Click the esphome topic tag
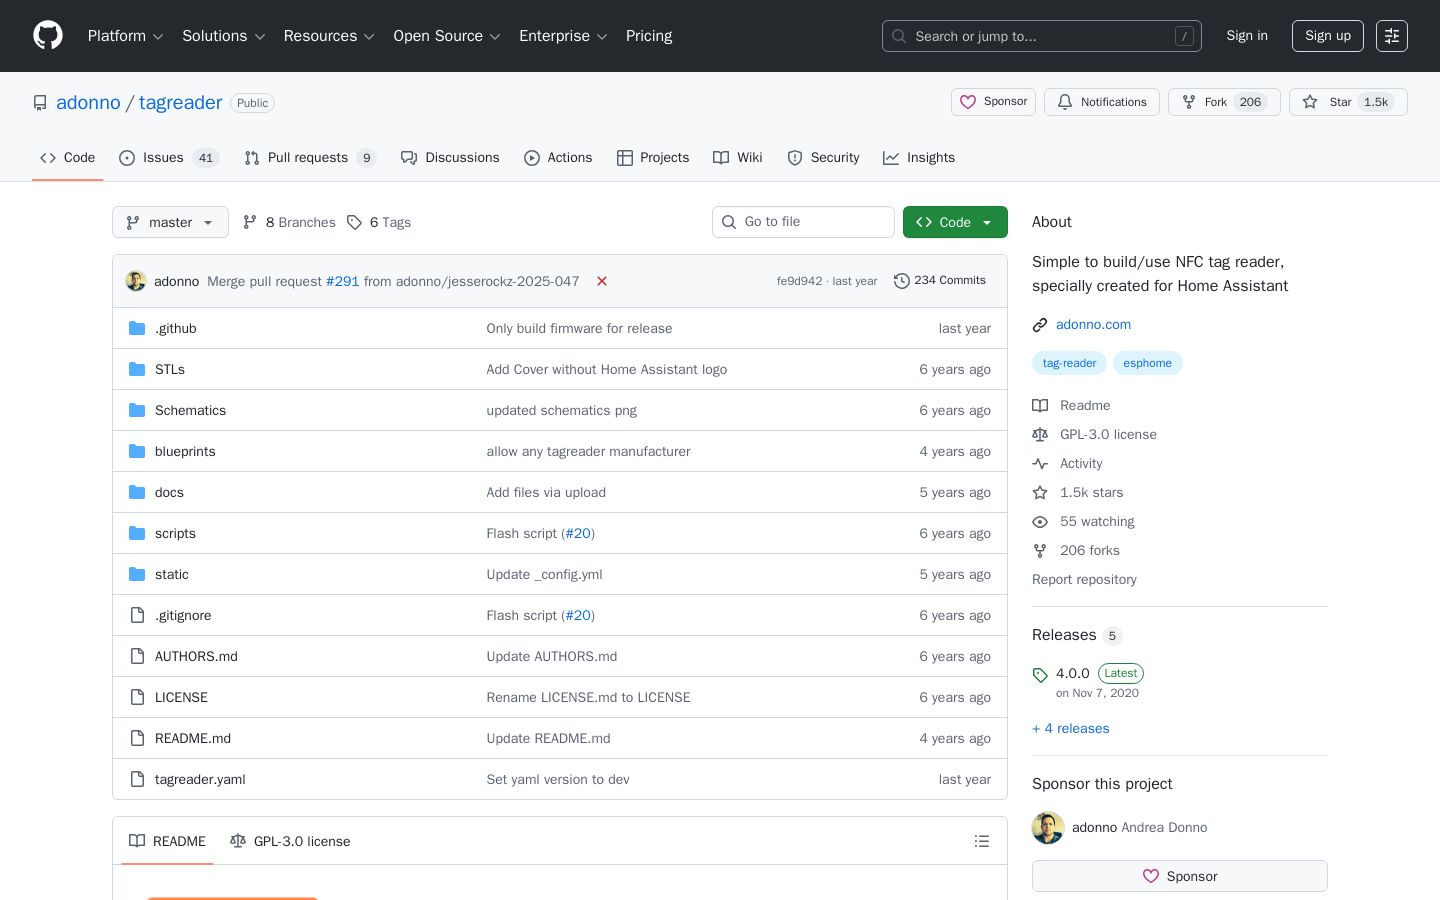The width and height of the screenshot is (1440, 900). (1147, 363)
